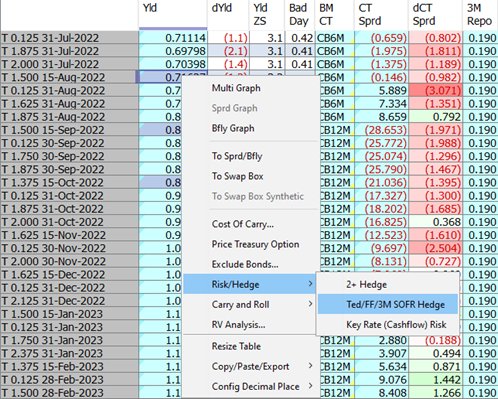The width and height of the screenshot is (498, 399).
Task: Select bond T 1.875 31-Aug-2022
Action: (x=69, y=117)
